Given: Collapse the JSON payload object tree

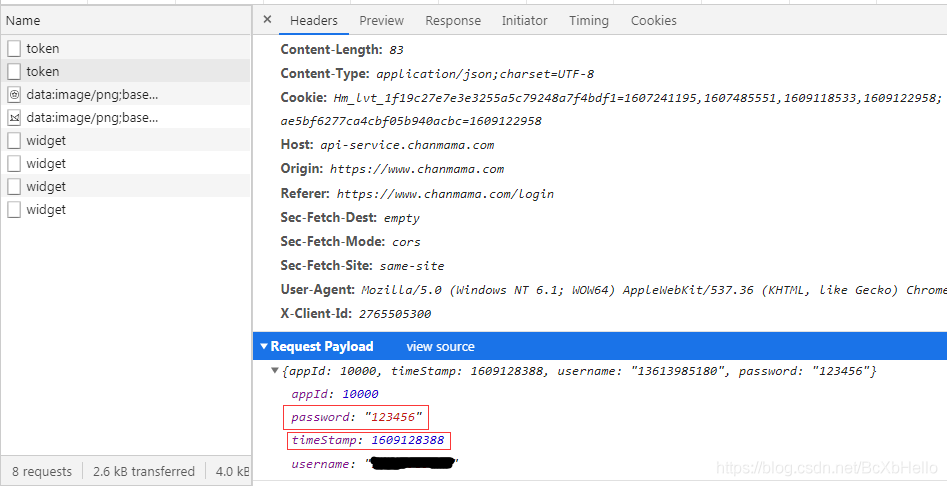Looking at the screenshot, I should pos(275,371).
